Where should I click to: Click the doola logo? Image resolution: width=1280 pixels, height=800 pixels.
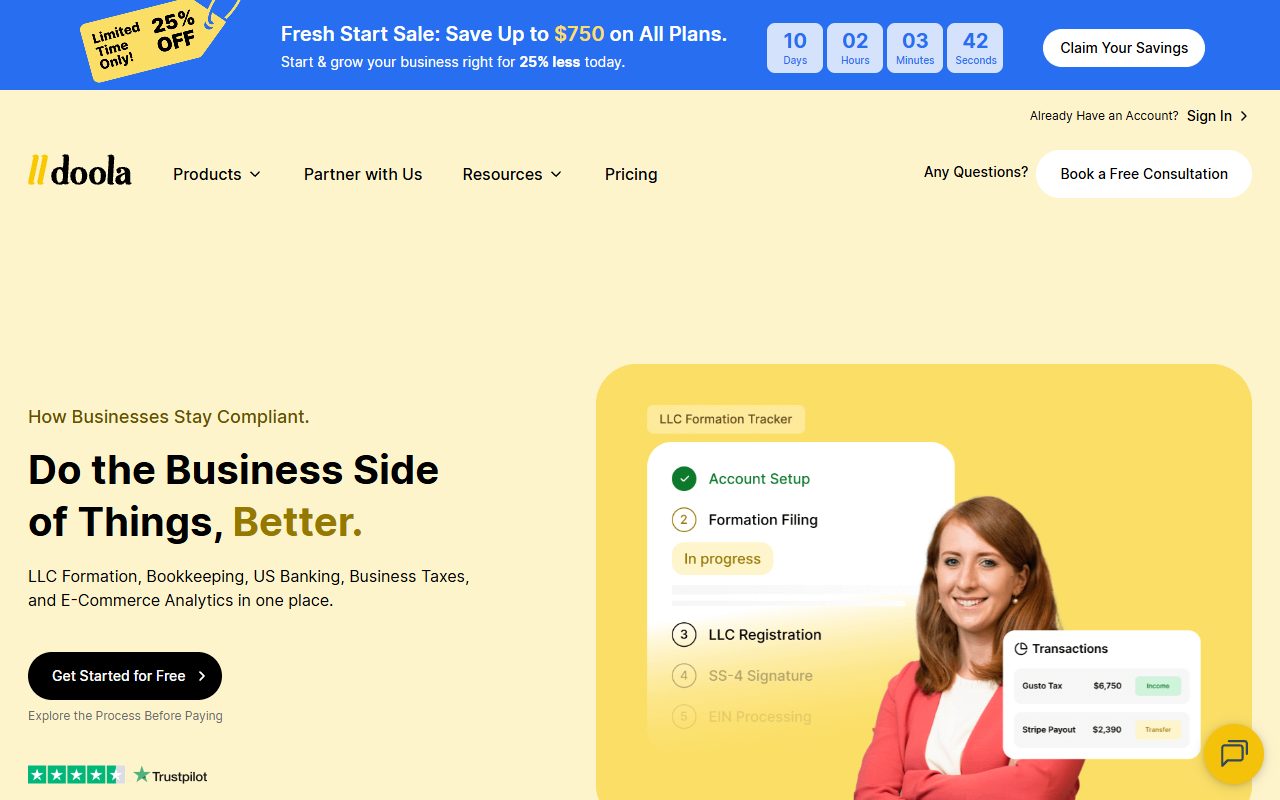click(80, 171)
